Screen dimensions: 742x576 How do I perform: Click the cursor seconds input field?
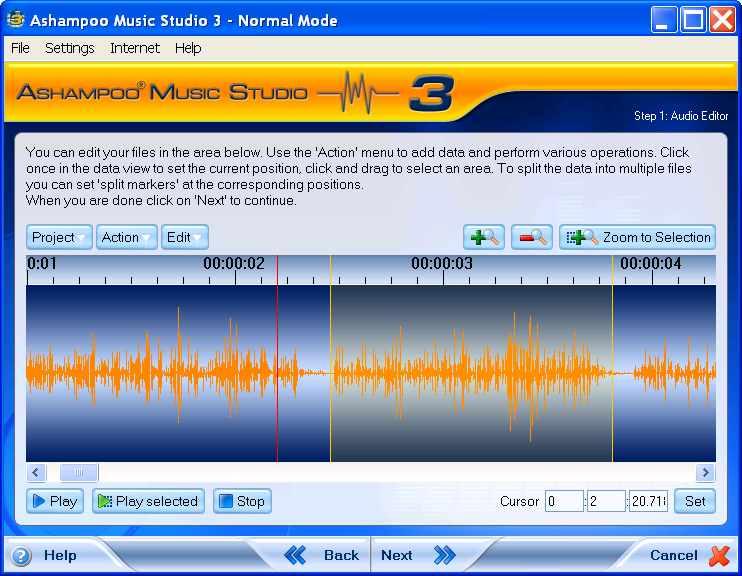(607, 501)
